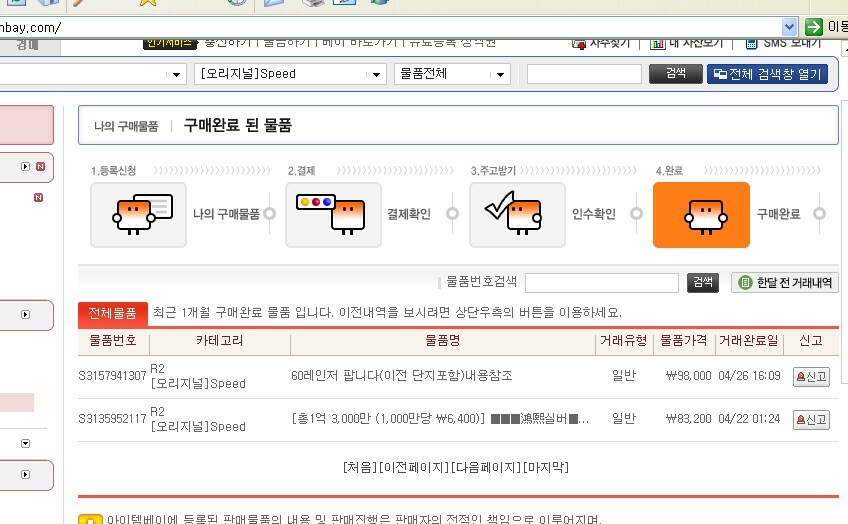Expand the first left sidebar menu arrow

coord(25,167)
